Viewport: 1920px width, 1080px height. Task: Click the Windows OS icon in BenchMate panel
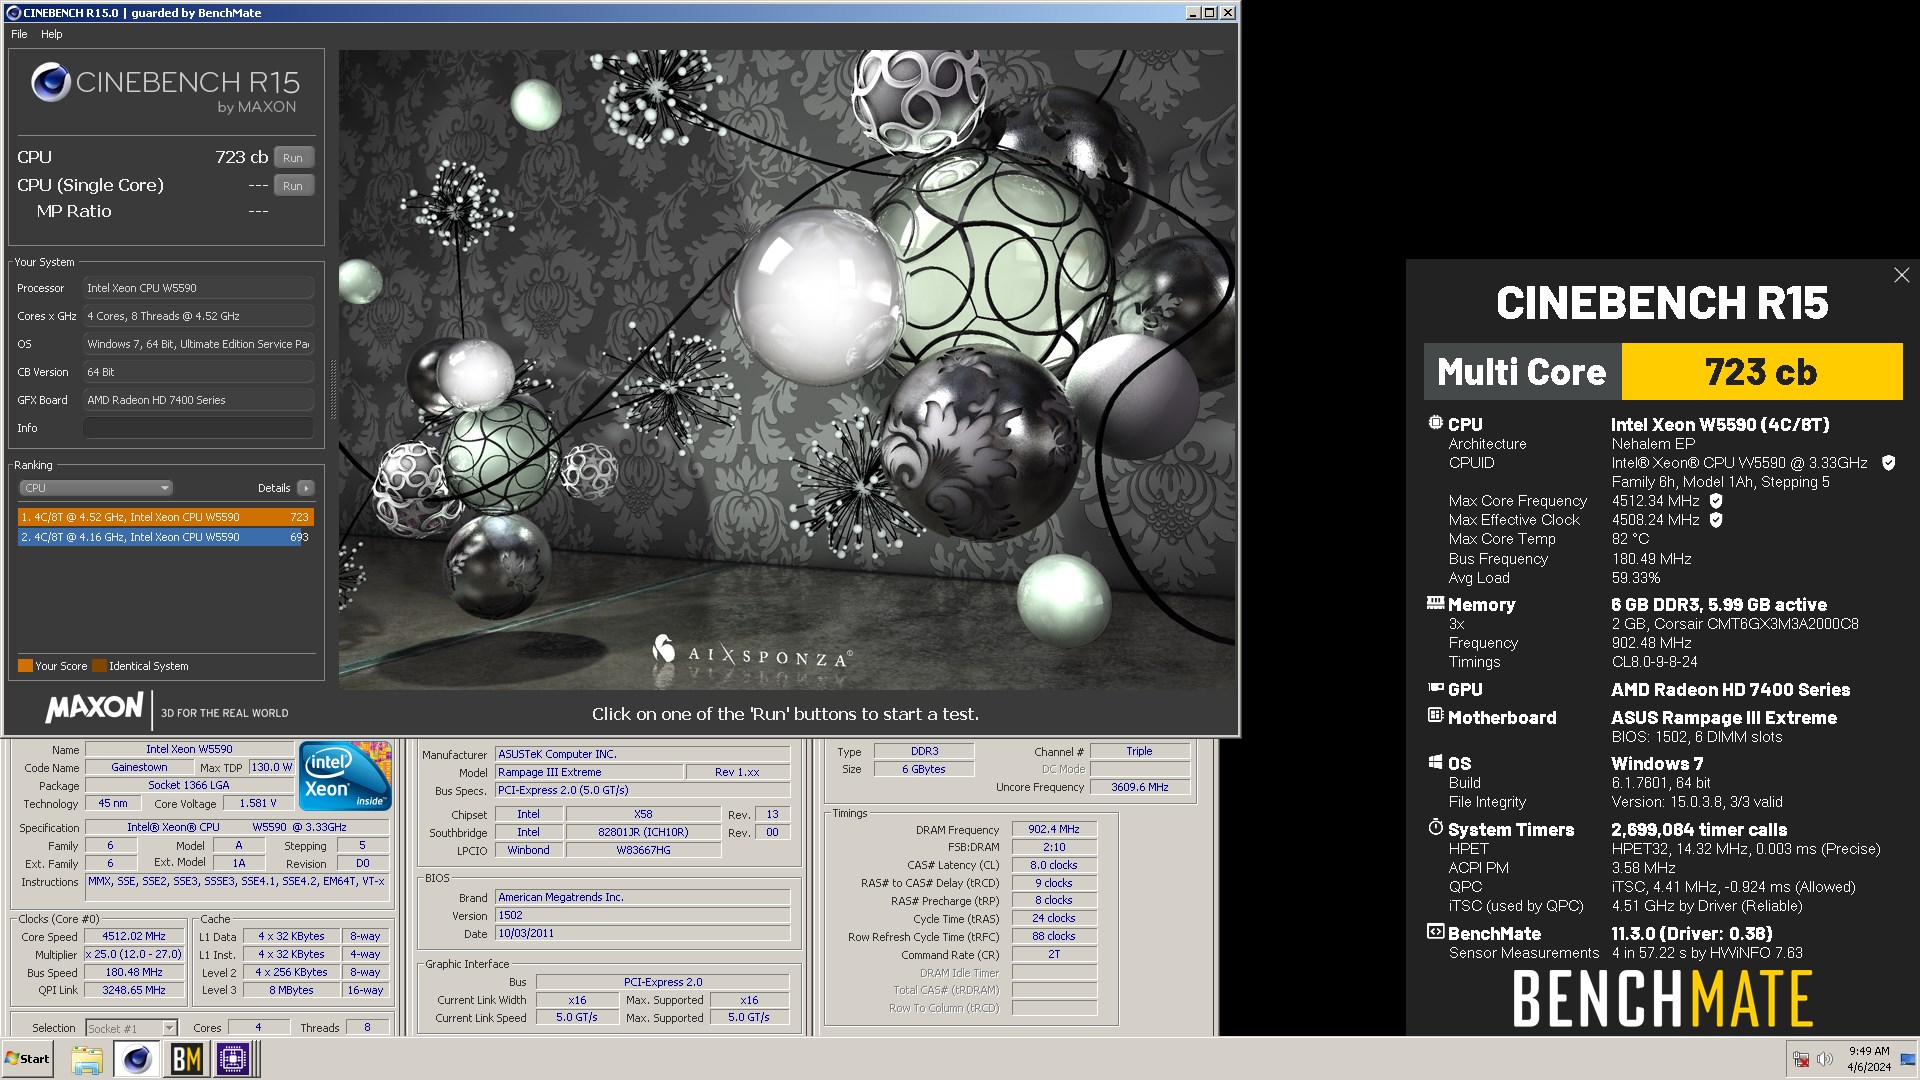[1435, 762]
